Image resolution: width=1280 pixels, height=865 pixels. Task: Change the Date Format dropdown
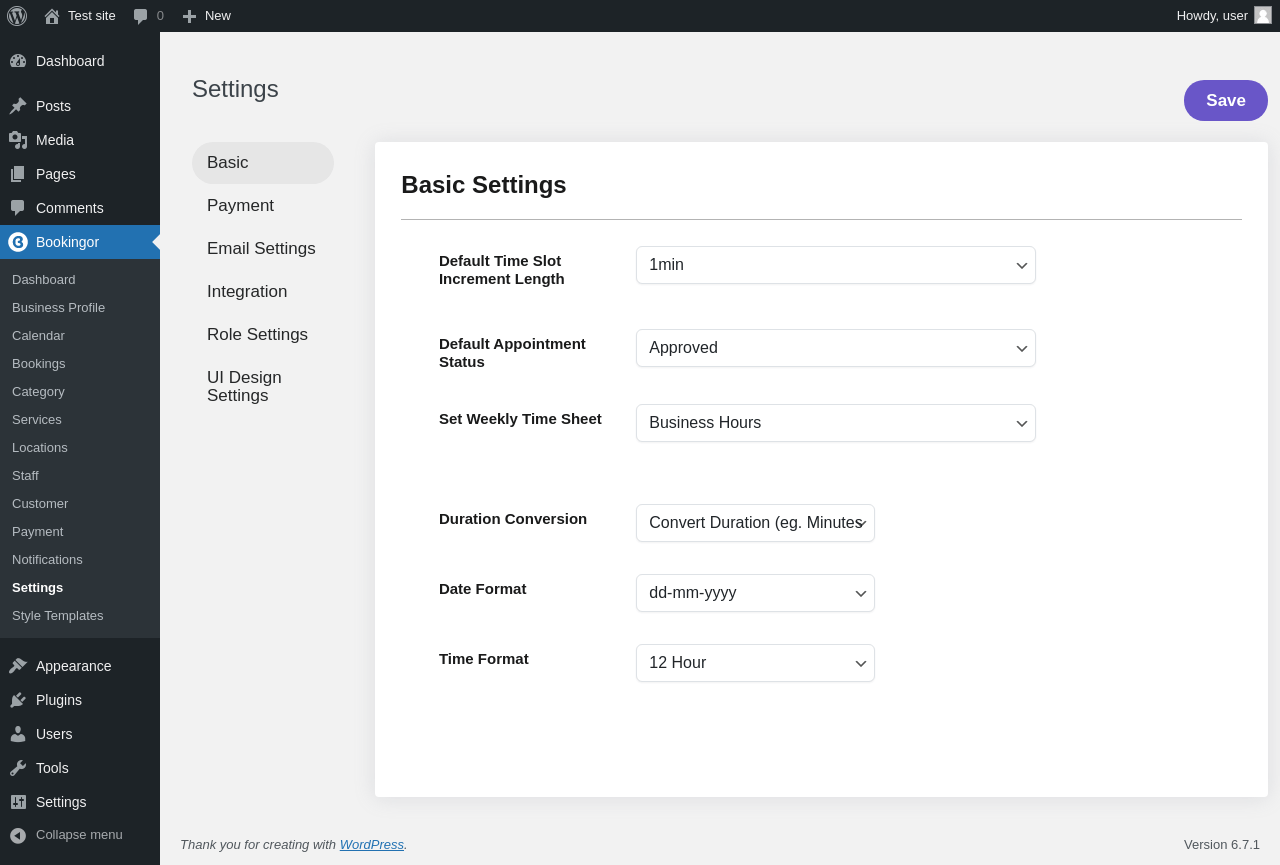coord(755,593)
